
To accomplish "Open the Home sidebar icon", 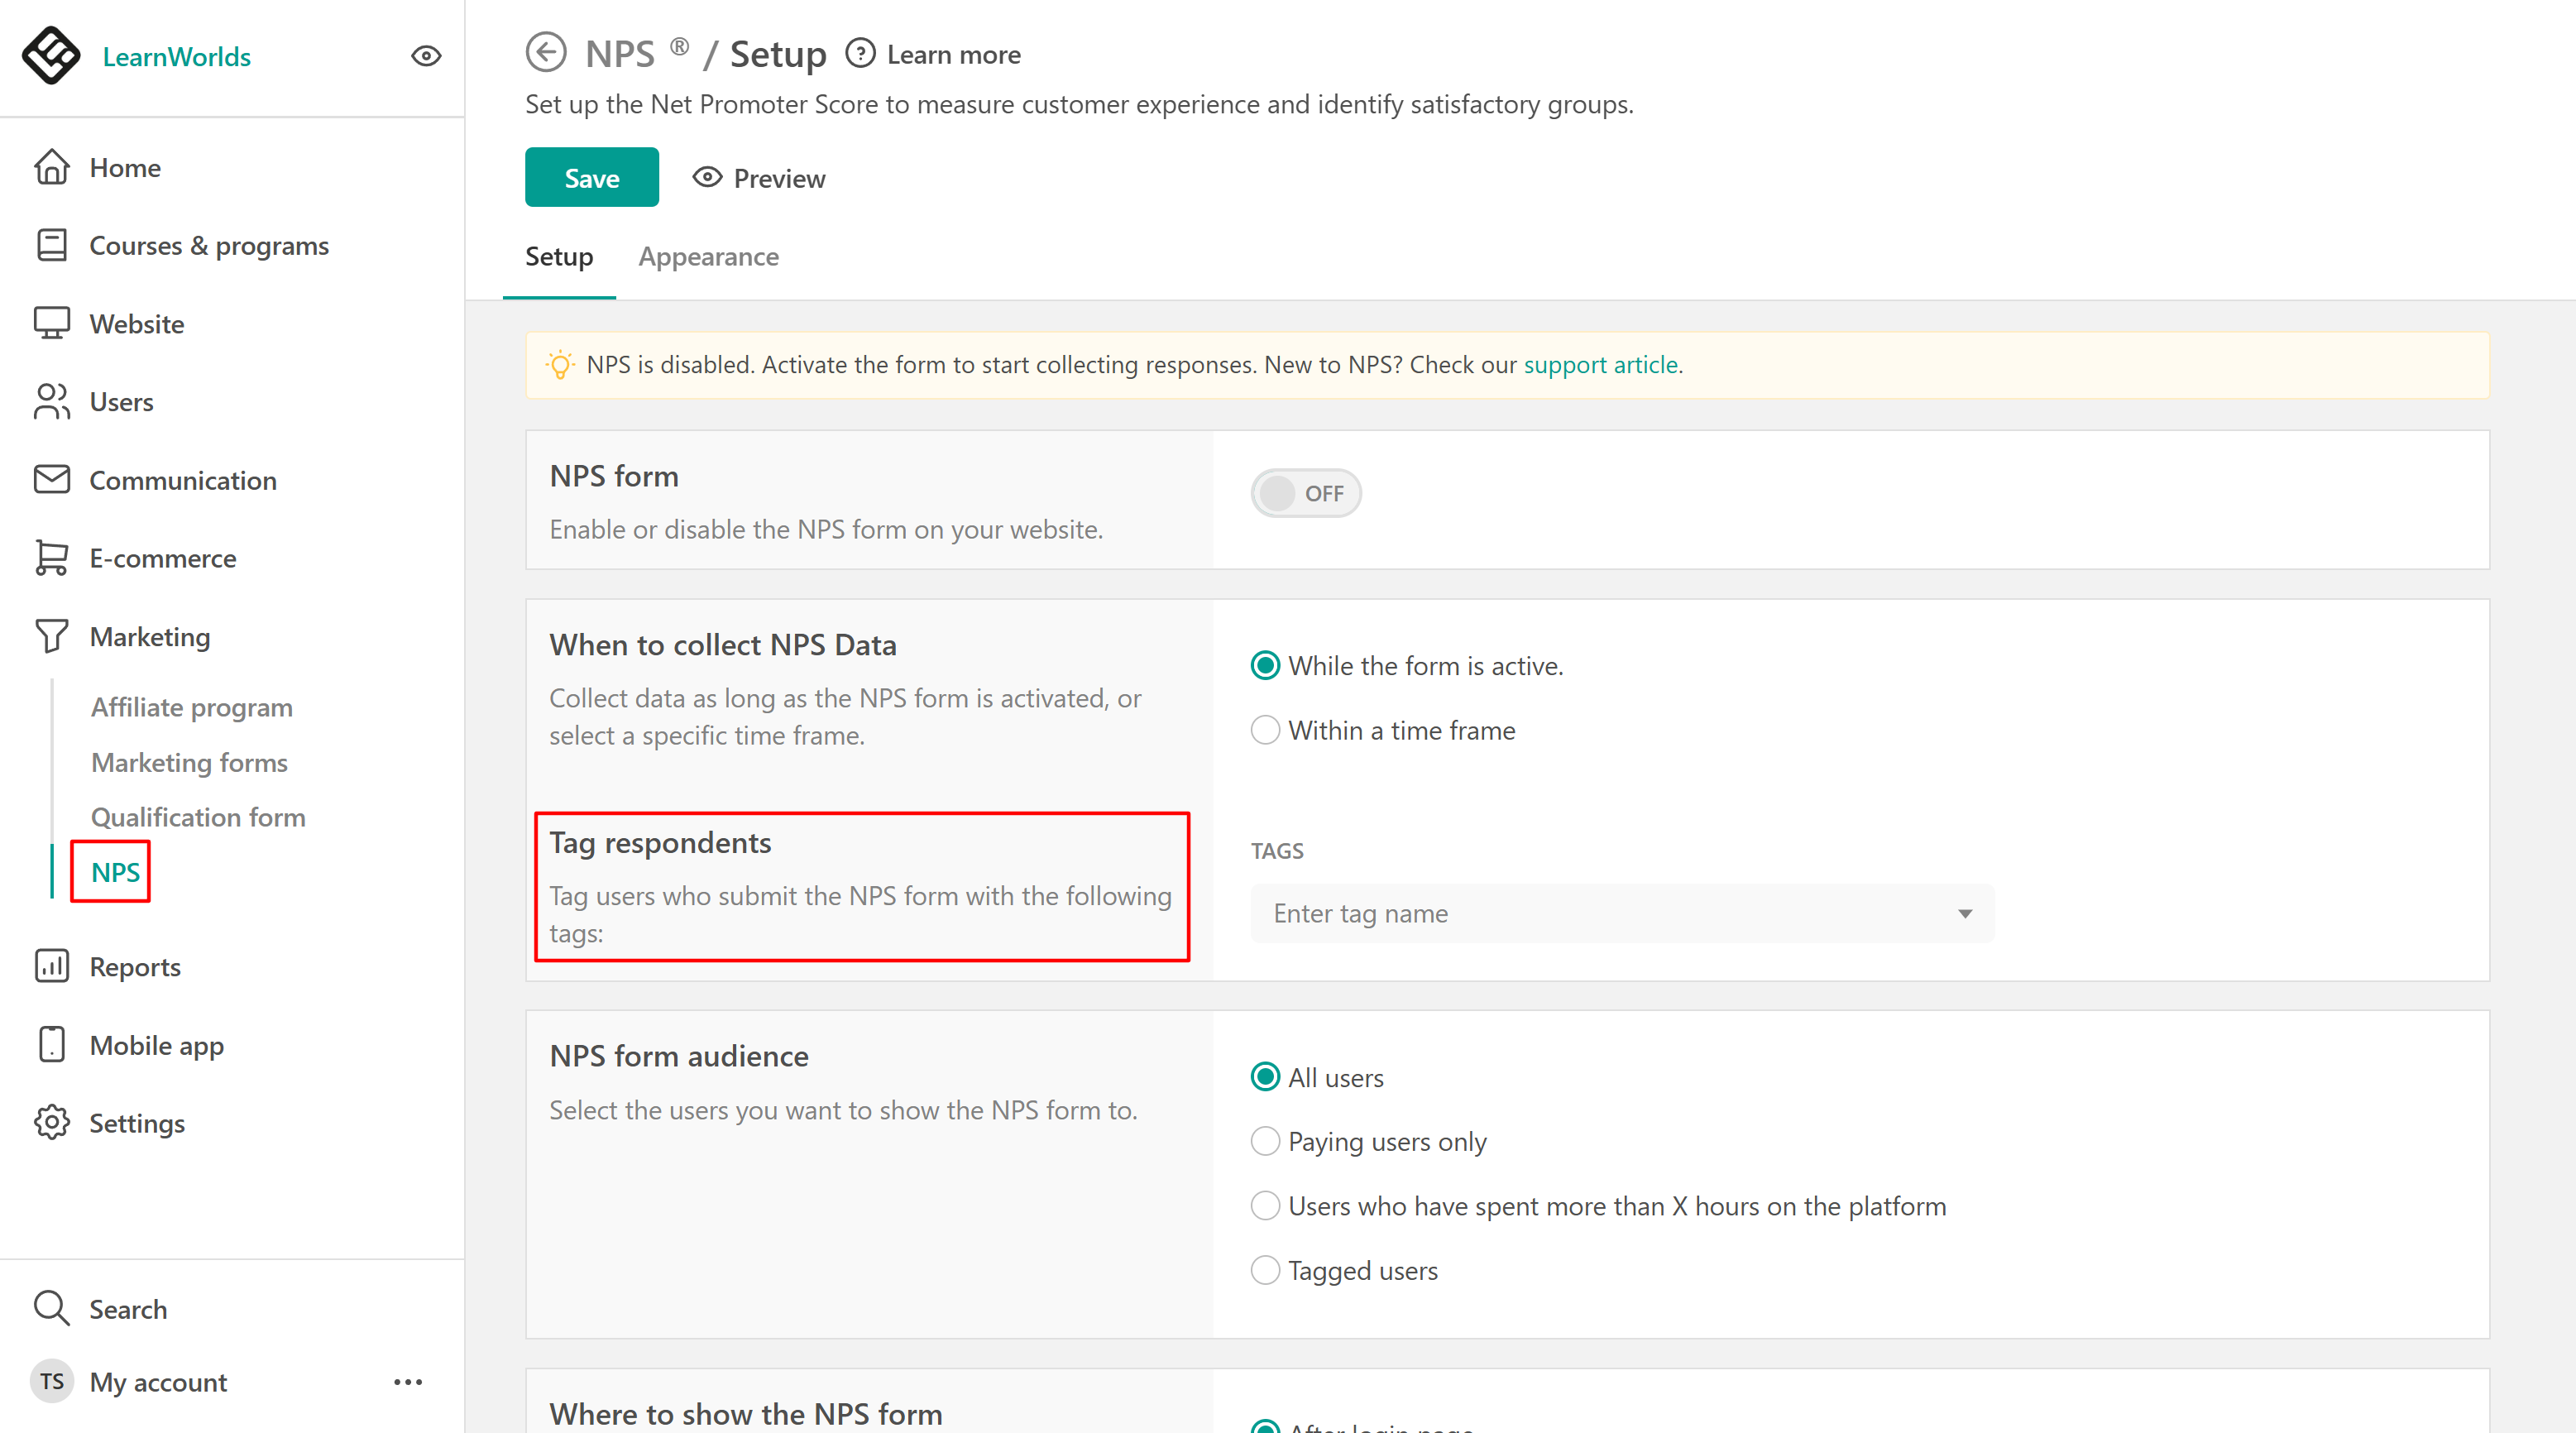I will (52, 167).
